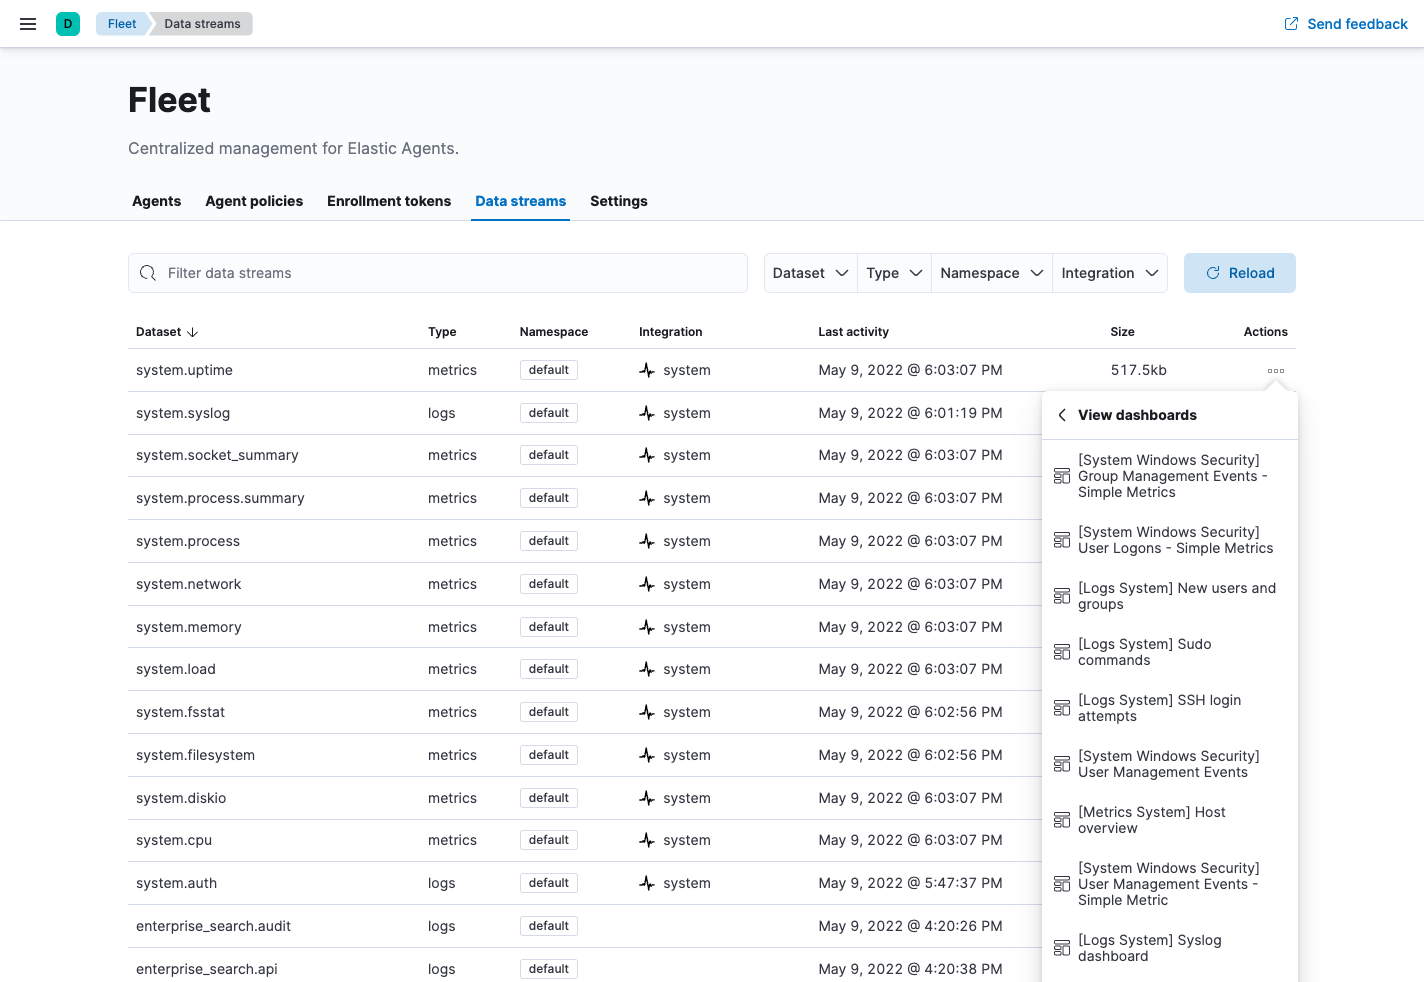The height and width of the screenshot is (982, 1424).
Task: Open the [Metrics System] Host overview dashboard icon
Action: pyautogui.click(x=1061, y=819)
